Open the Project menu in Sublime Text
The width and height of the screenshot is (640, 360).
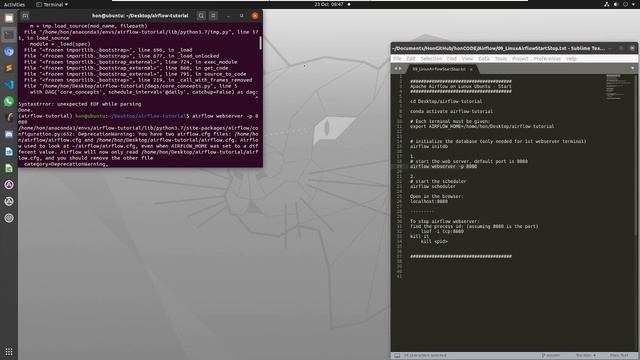point(520,59)
